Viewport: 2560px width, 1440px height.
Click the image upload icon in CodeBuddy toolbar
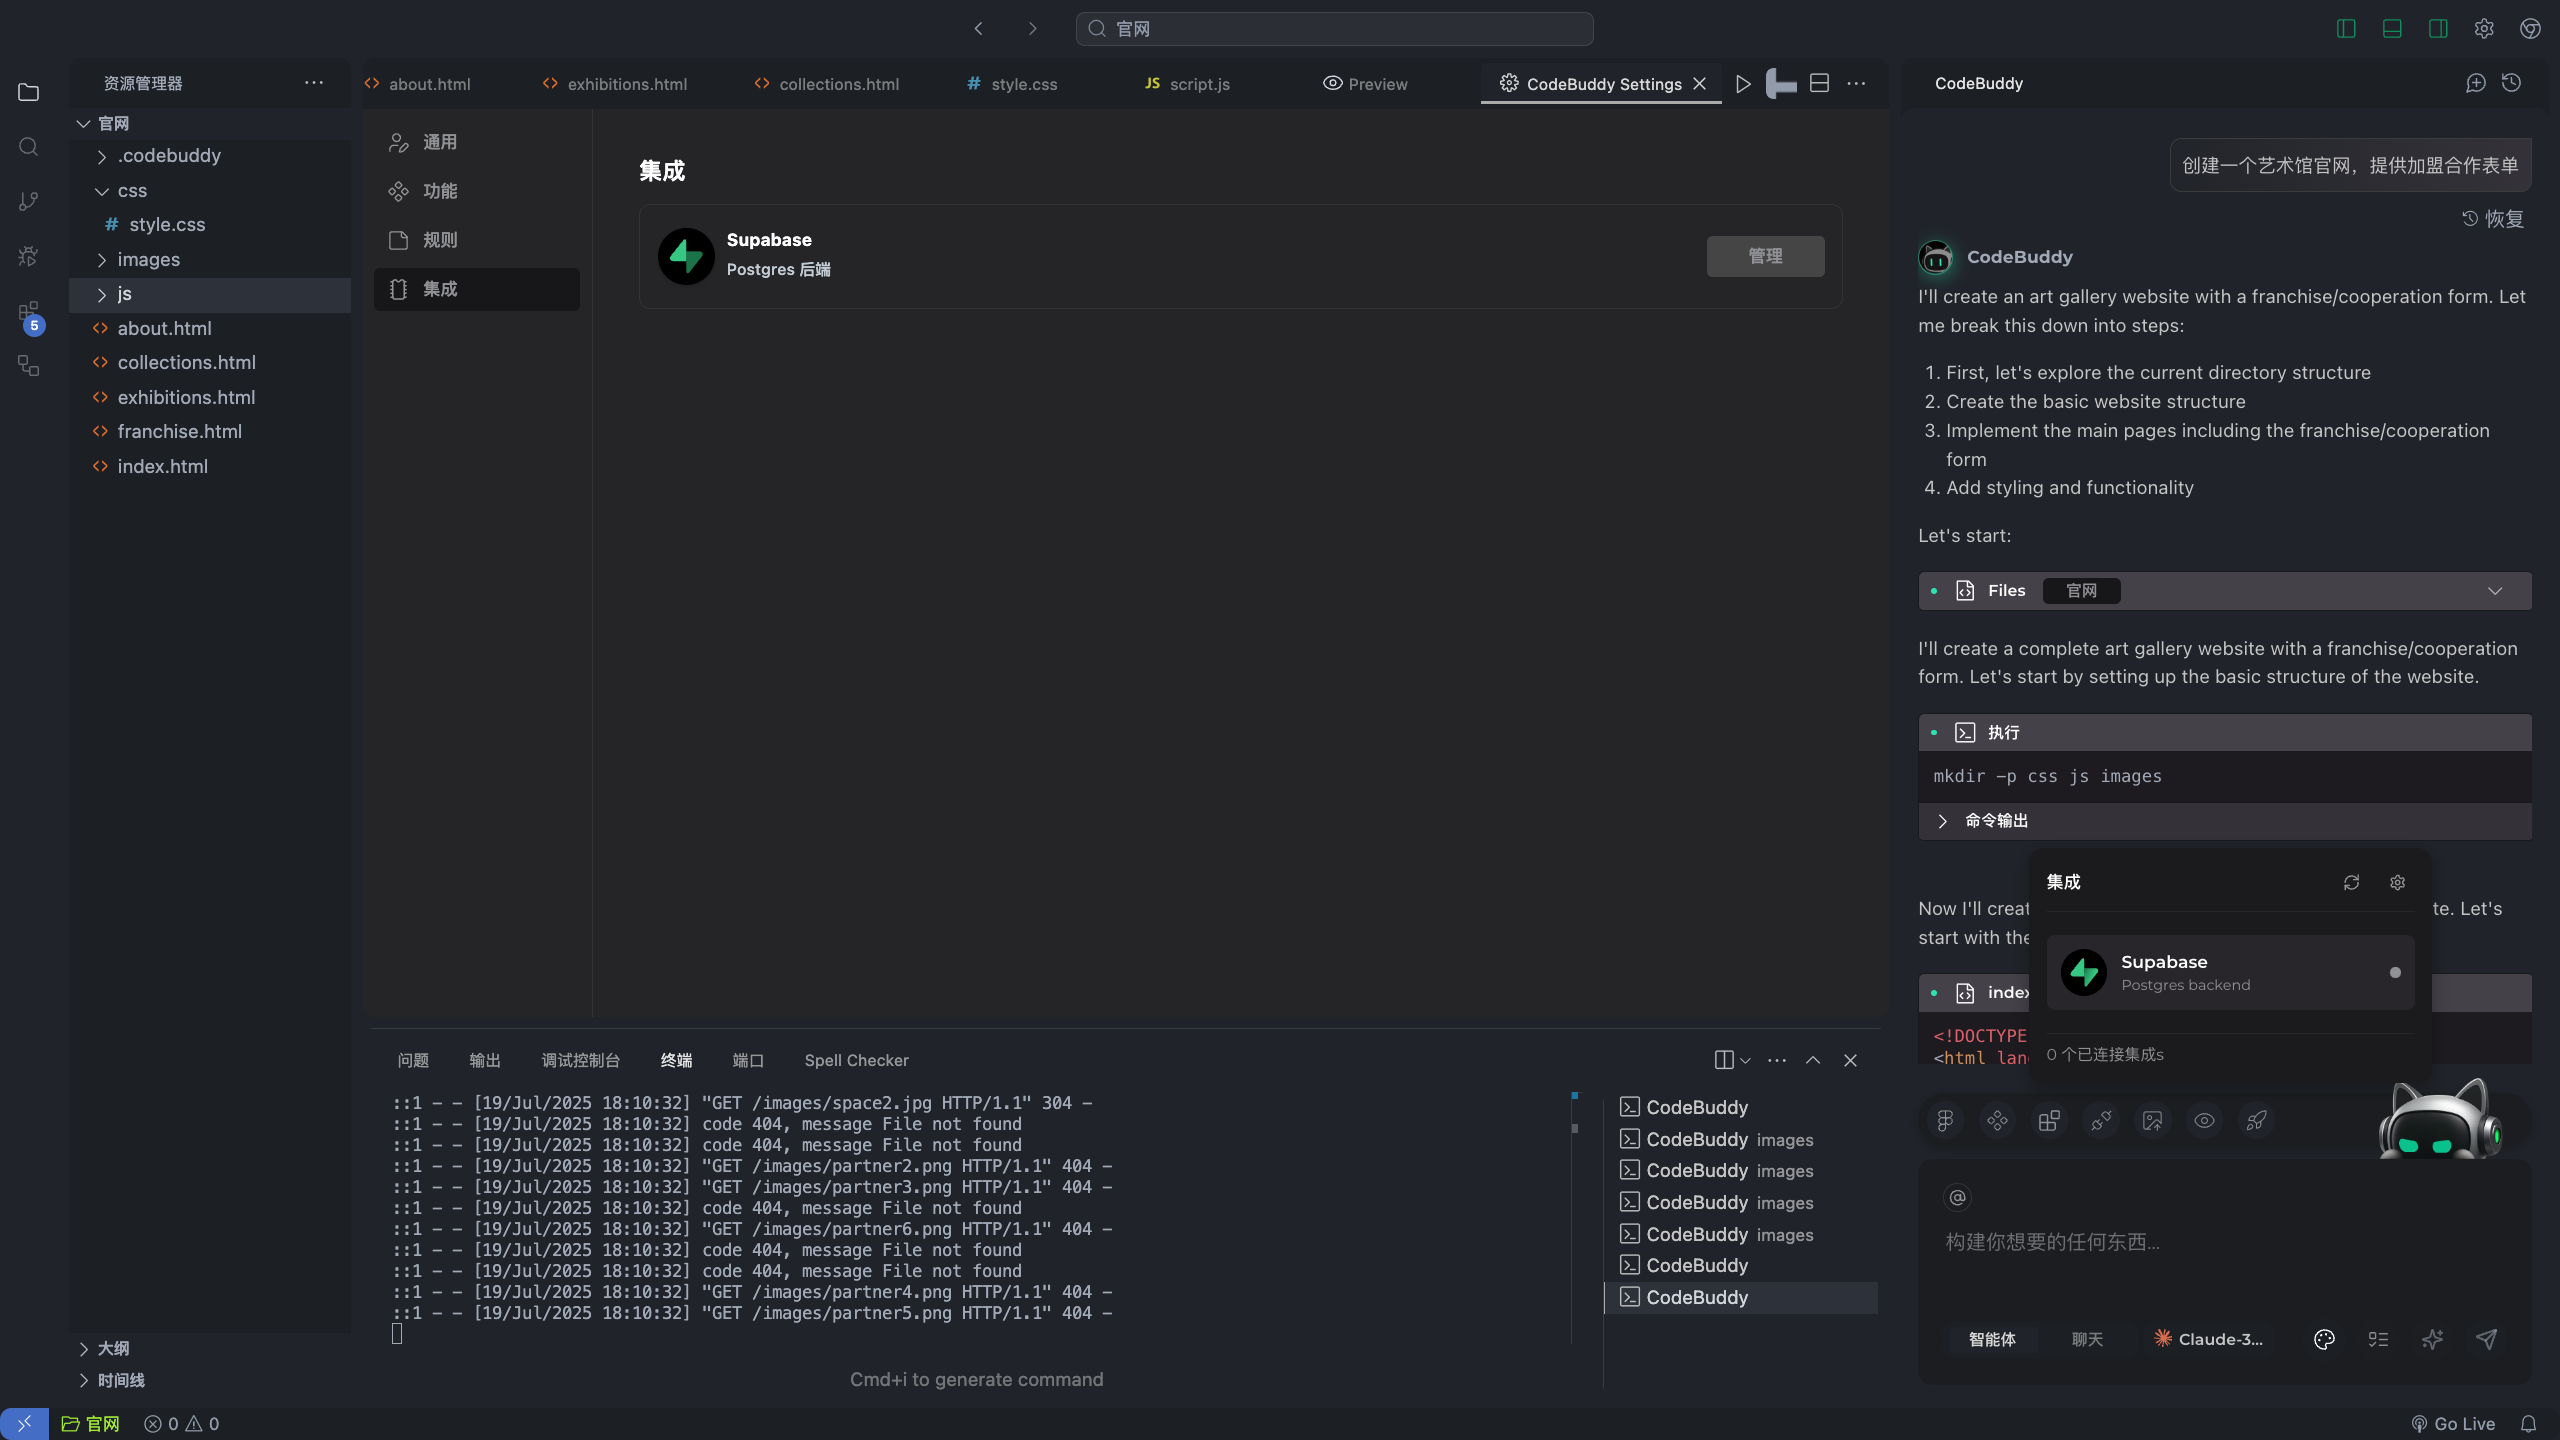pos(2153,1121)
